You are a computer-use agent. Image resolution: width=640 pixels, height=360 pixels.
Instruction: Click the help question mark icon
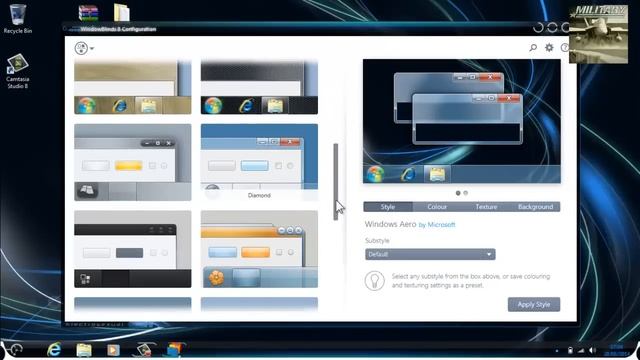pyautogui.click(x=565, y=48)
